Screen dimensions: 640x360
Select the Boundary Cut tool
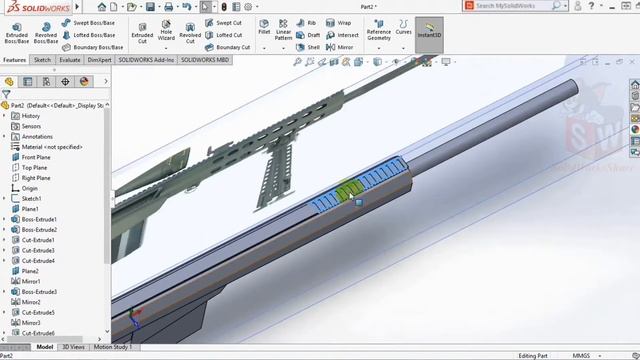tap(227, 47)
